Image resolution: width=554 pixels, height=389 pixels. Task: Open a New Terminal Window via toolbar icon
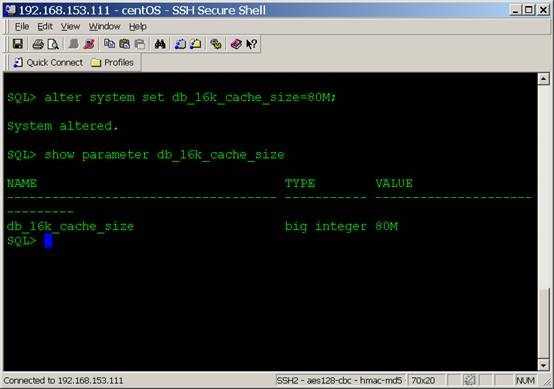(180, 44)
